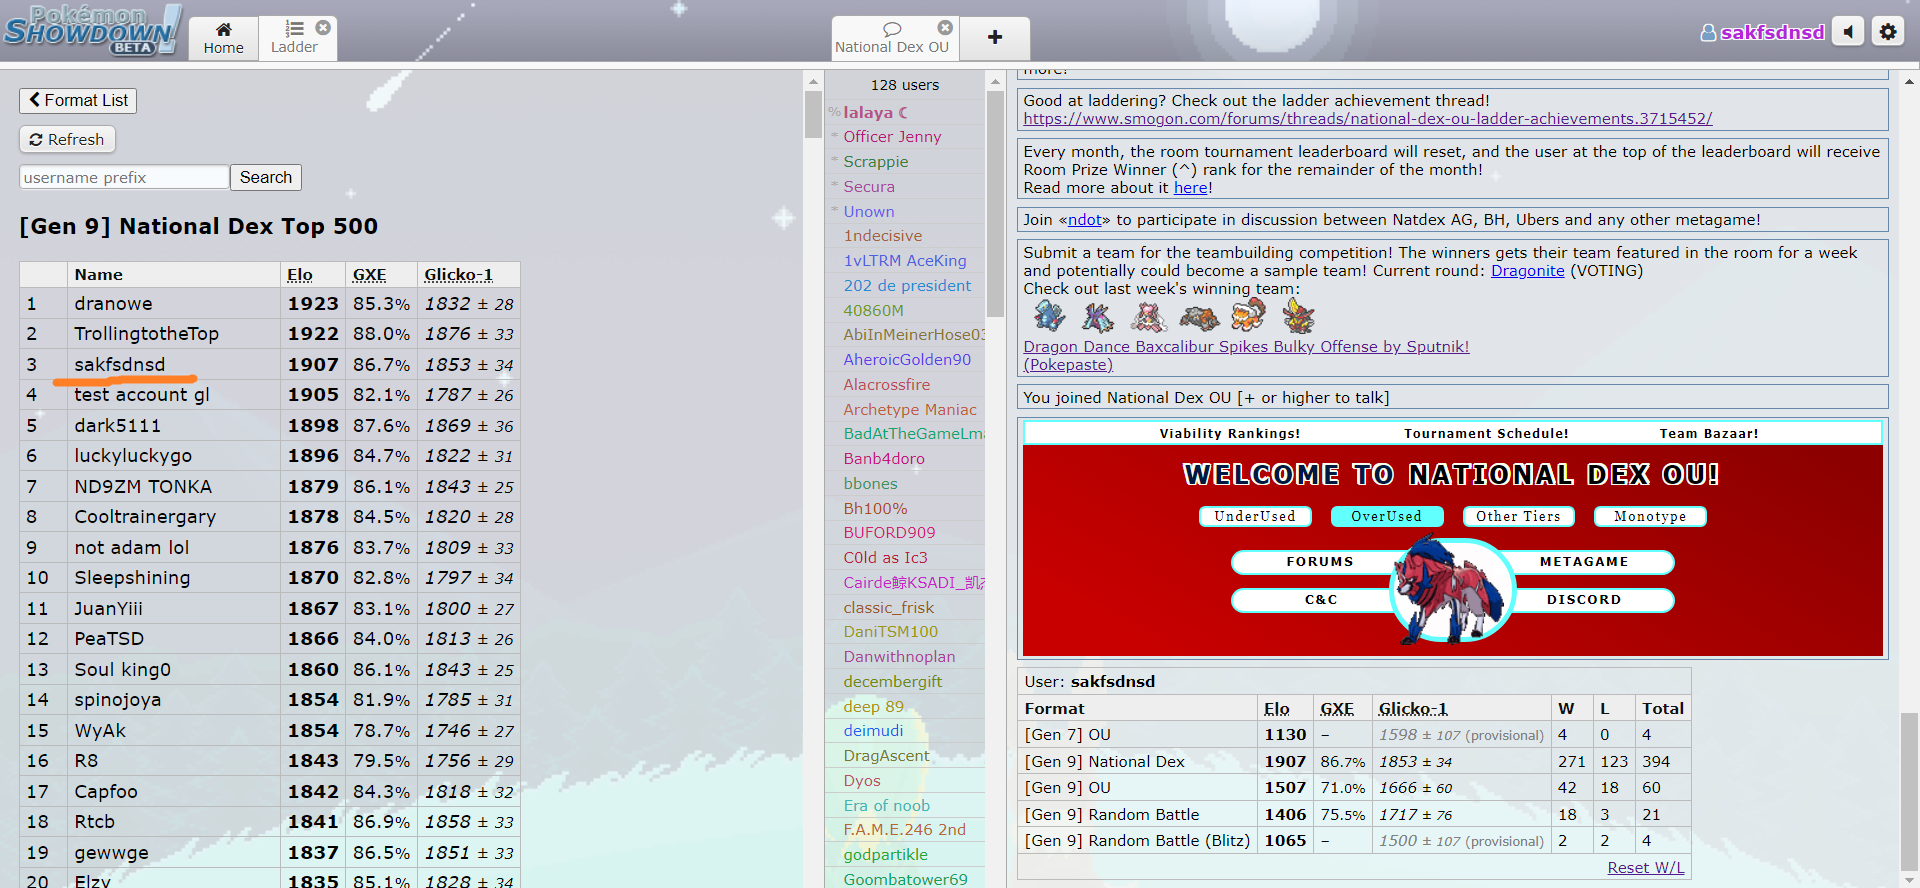The height and width of the screenshot is (888, 1920).
Task: Open the METAGAME banner button
Action: 1584,562
